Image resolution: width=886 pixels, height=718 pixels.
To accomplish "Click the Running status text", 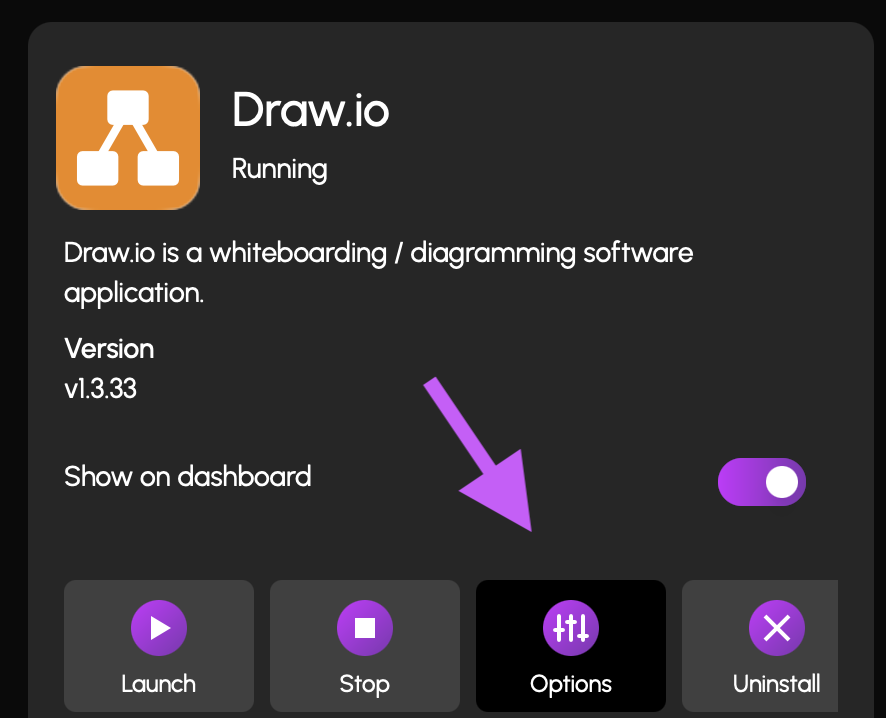I will click(x=280, y=169).
